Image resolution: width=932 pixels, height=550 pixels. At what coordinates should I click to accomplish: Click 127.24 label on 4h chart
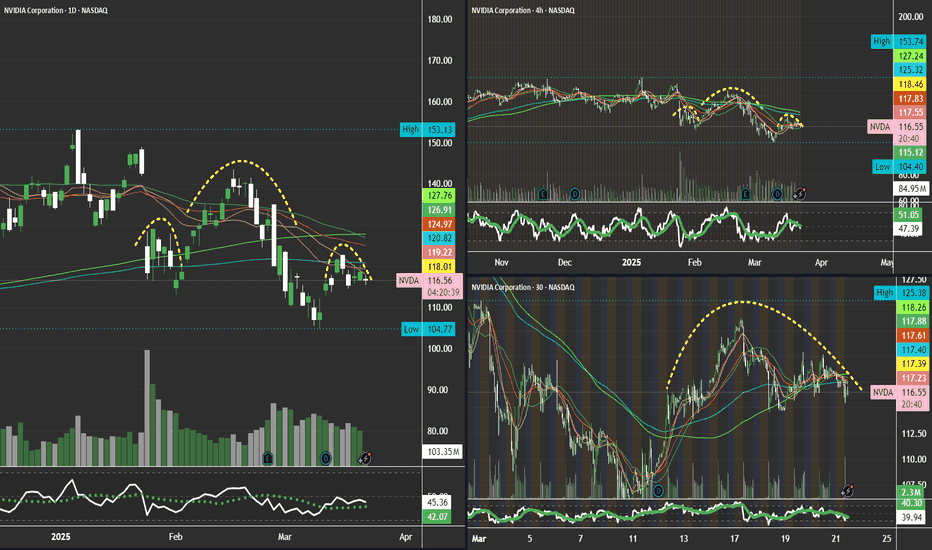tap(910, 56)
